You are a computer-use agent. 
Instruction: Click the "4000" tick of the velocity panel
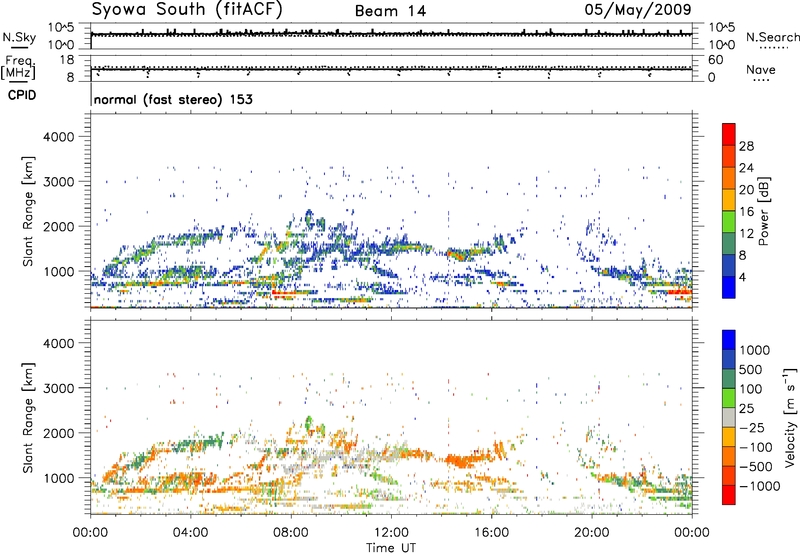point(59,343)
